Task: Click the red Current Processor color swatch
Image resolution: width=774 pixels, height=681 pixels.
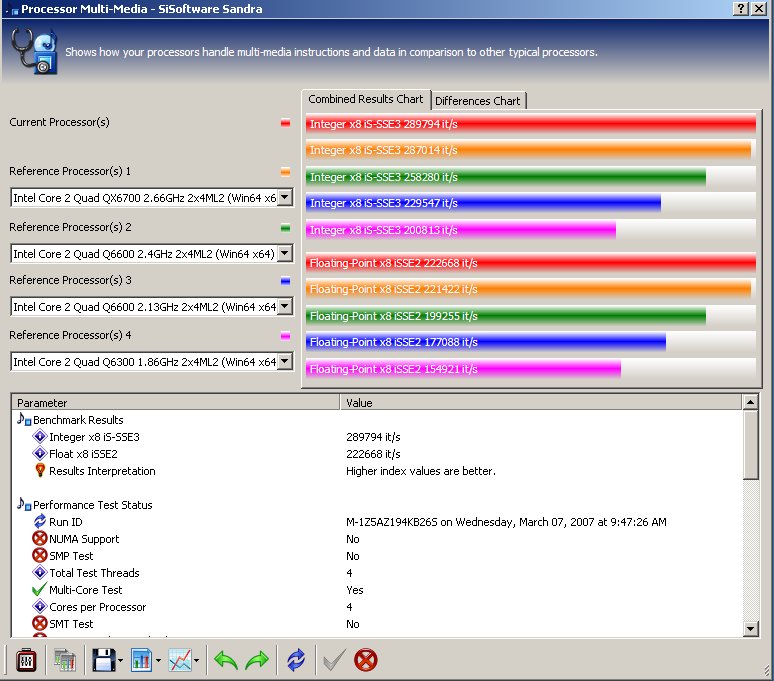Action: 285,123
